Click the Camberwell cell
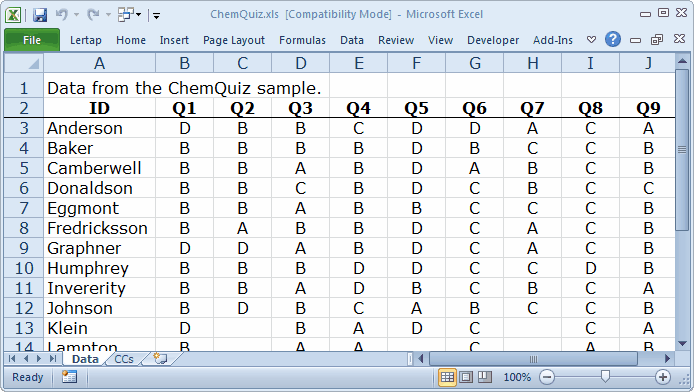Viewport: 694px width, 392px height. (x=100, y=168)
